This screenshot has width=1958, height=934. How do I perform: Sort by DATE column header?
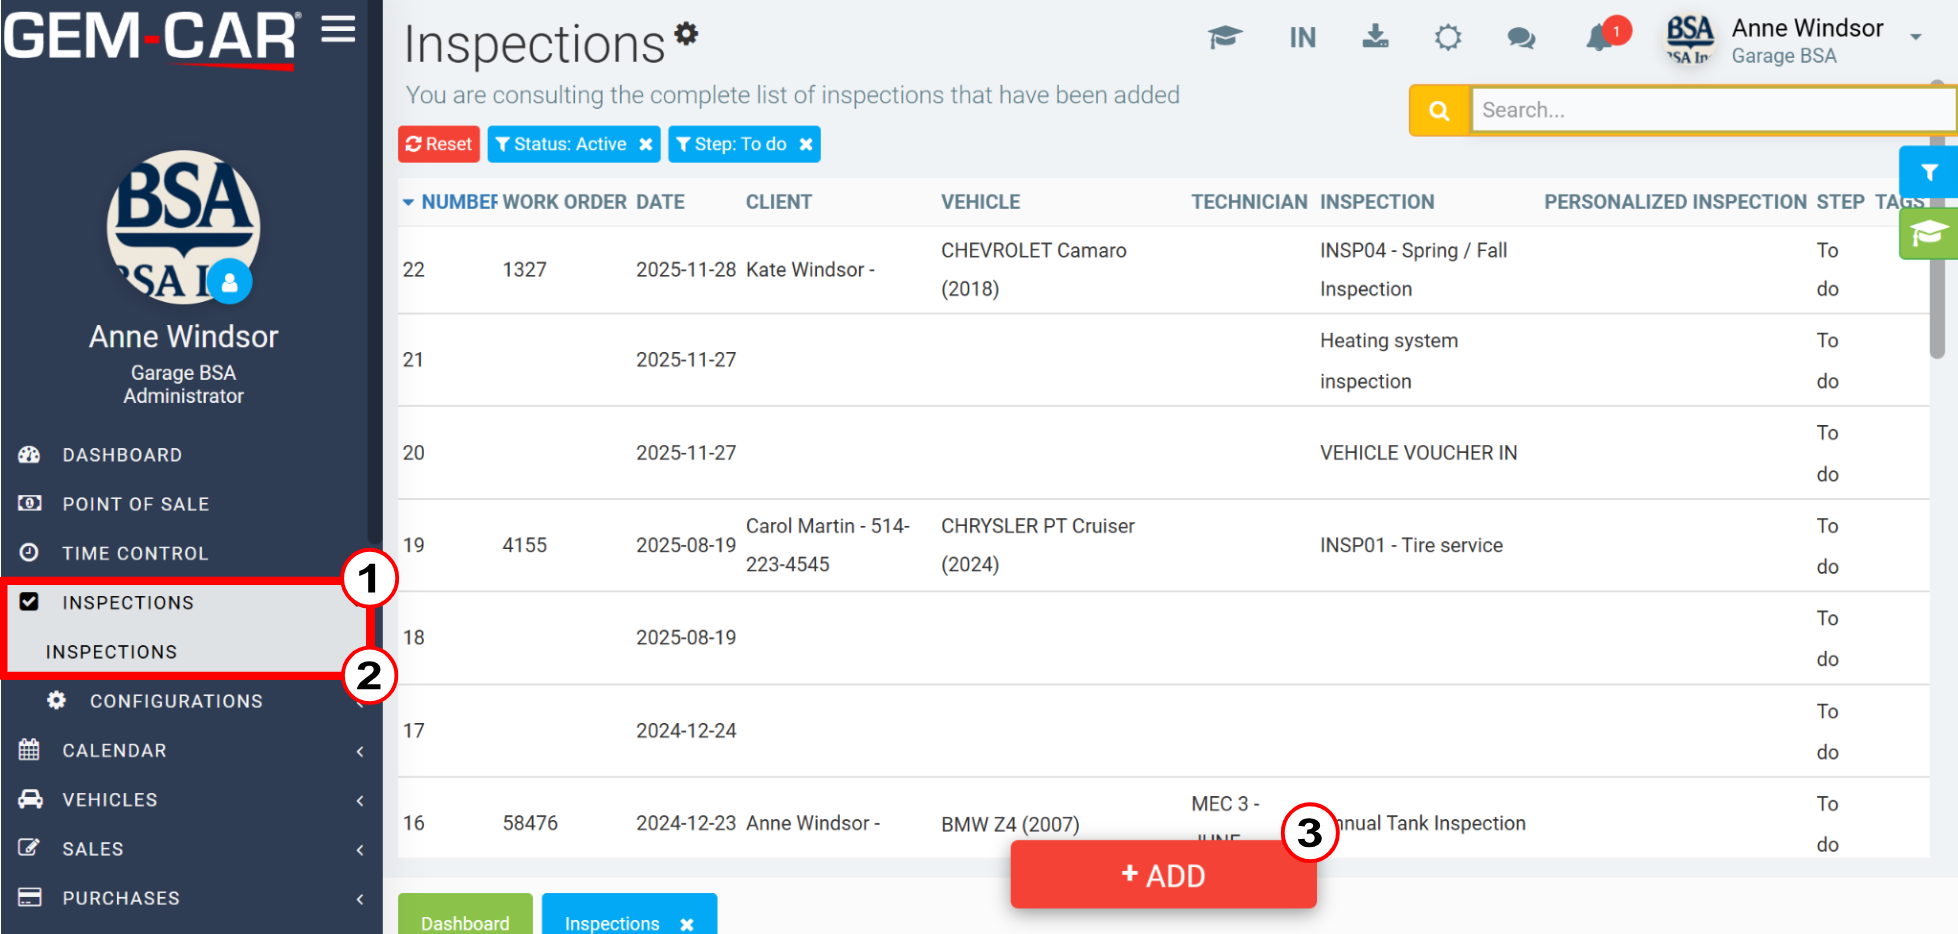pyautogui.click(x=660, y=202)
